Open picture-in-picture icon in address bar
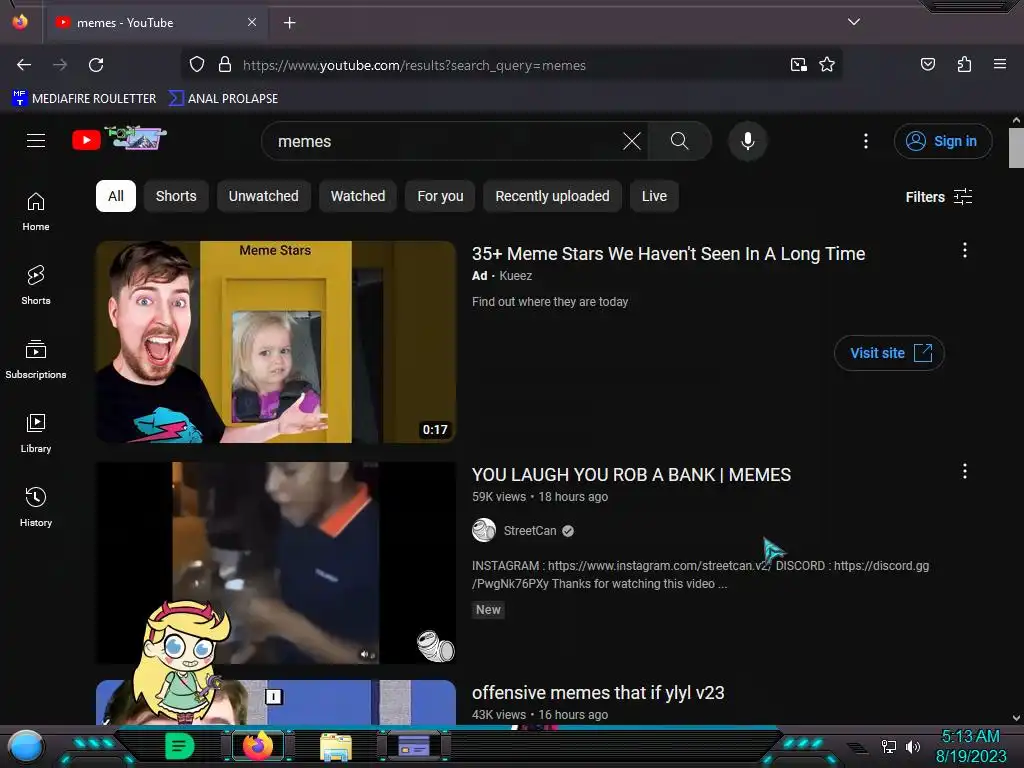 pyautogui.click(x=799, y=65)
